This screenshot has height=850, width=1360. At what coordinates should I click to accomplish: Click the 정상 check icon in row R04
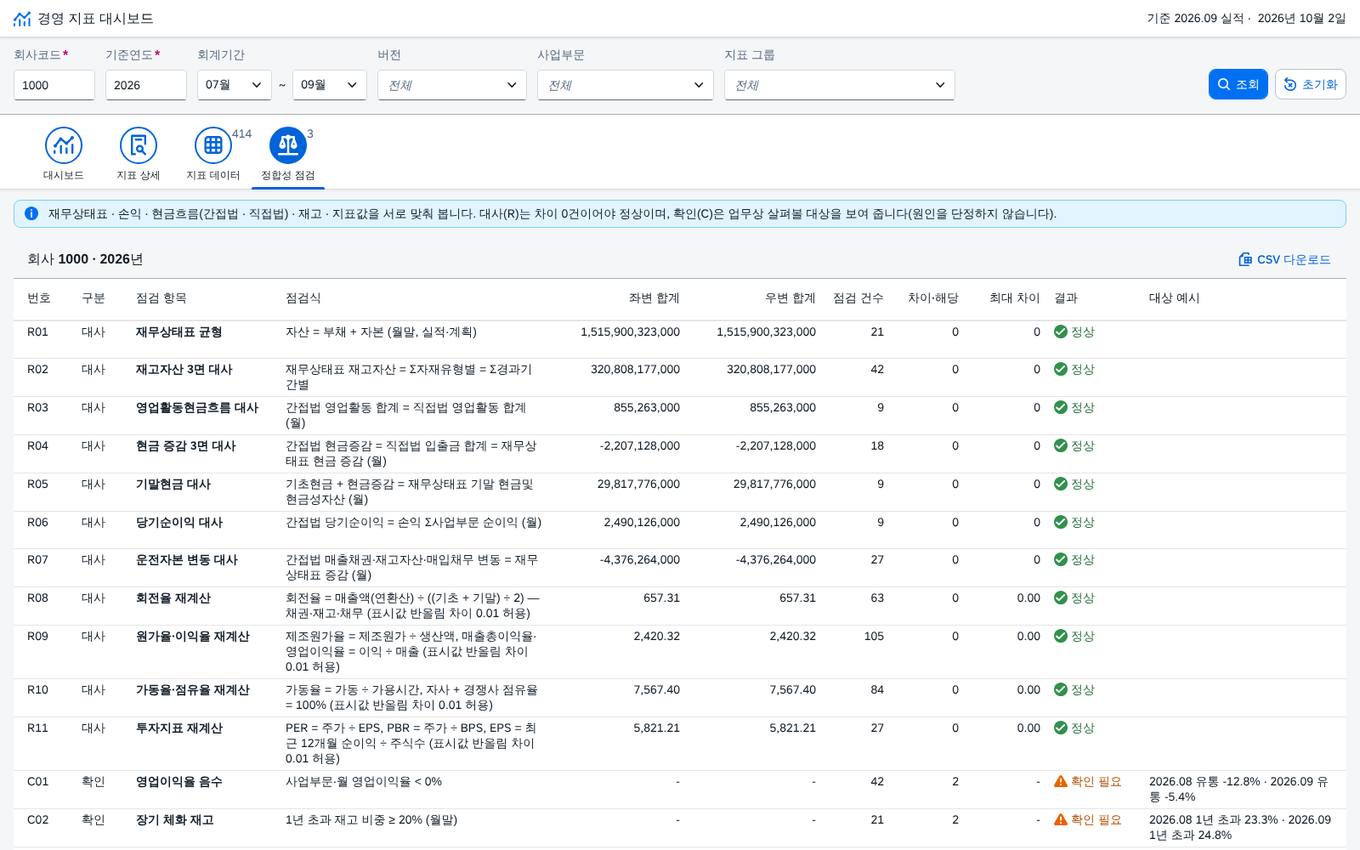(x=1060, y=446)
